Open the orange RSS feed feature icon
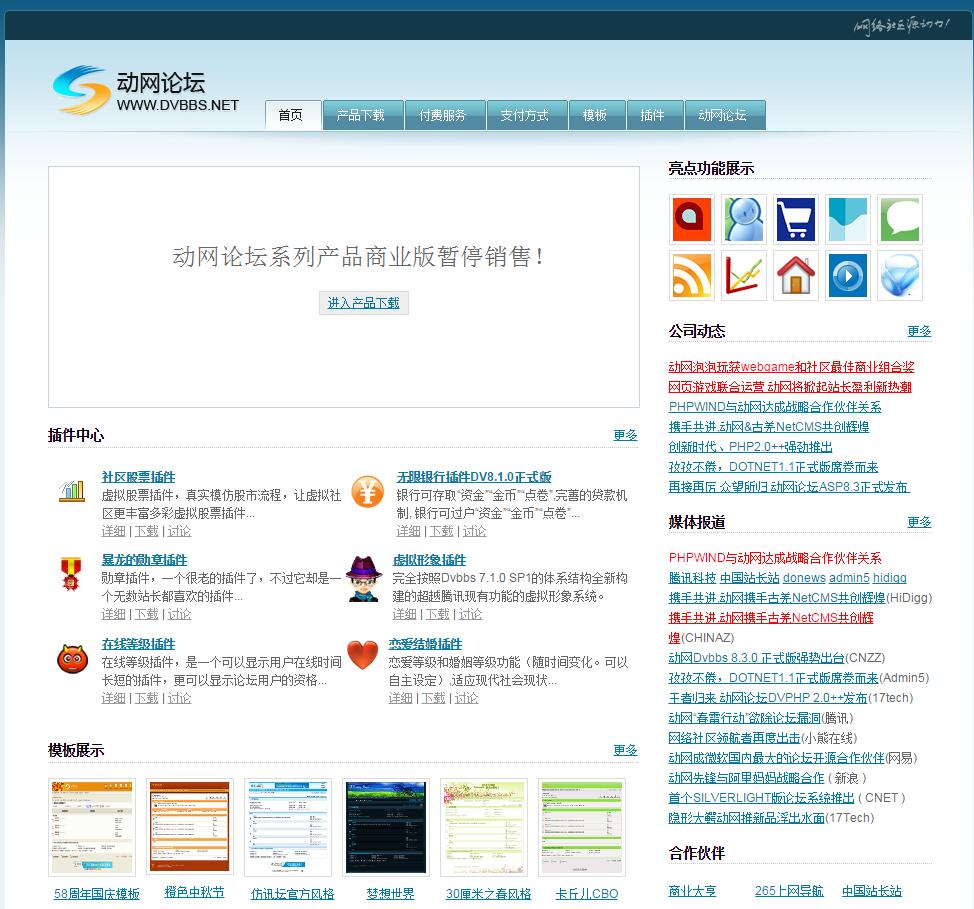 click(x=691, y=276)
